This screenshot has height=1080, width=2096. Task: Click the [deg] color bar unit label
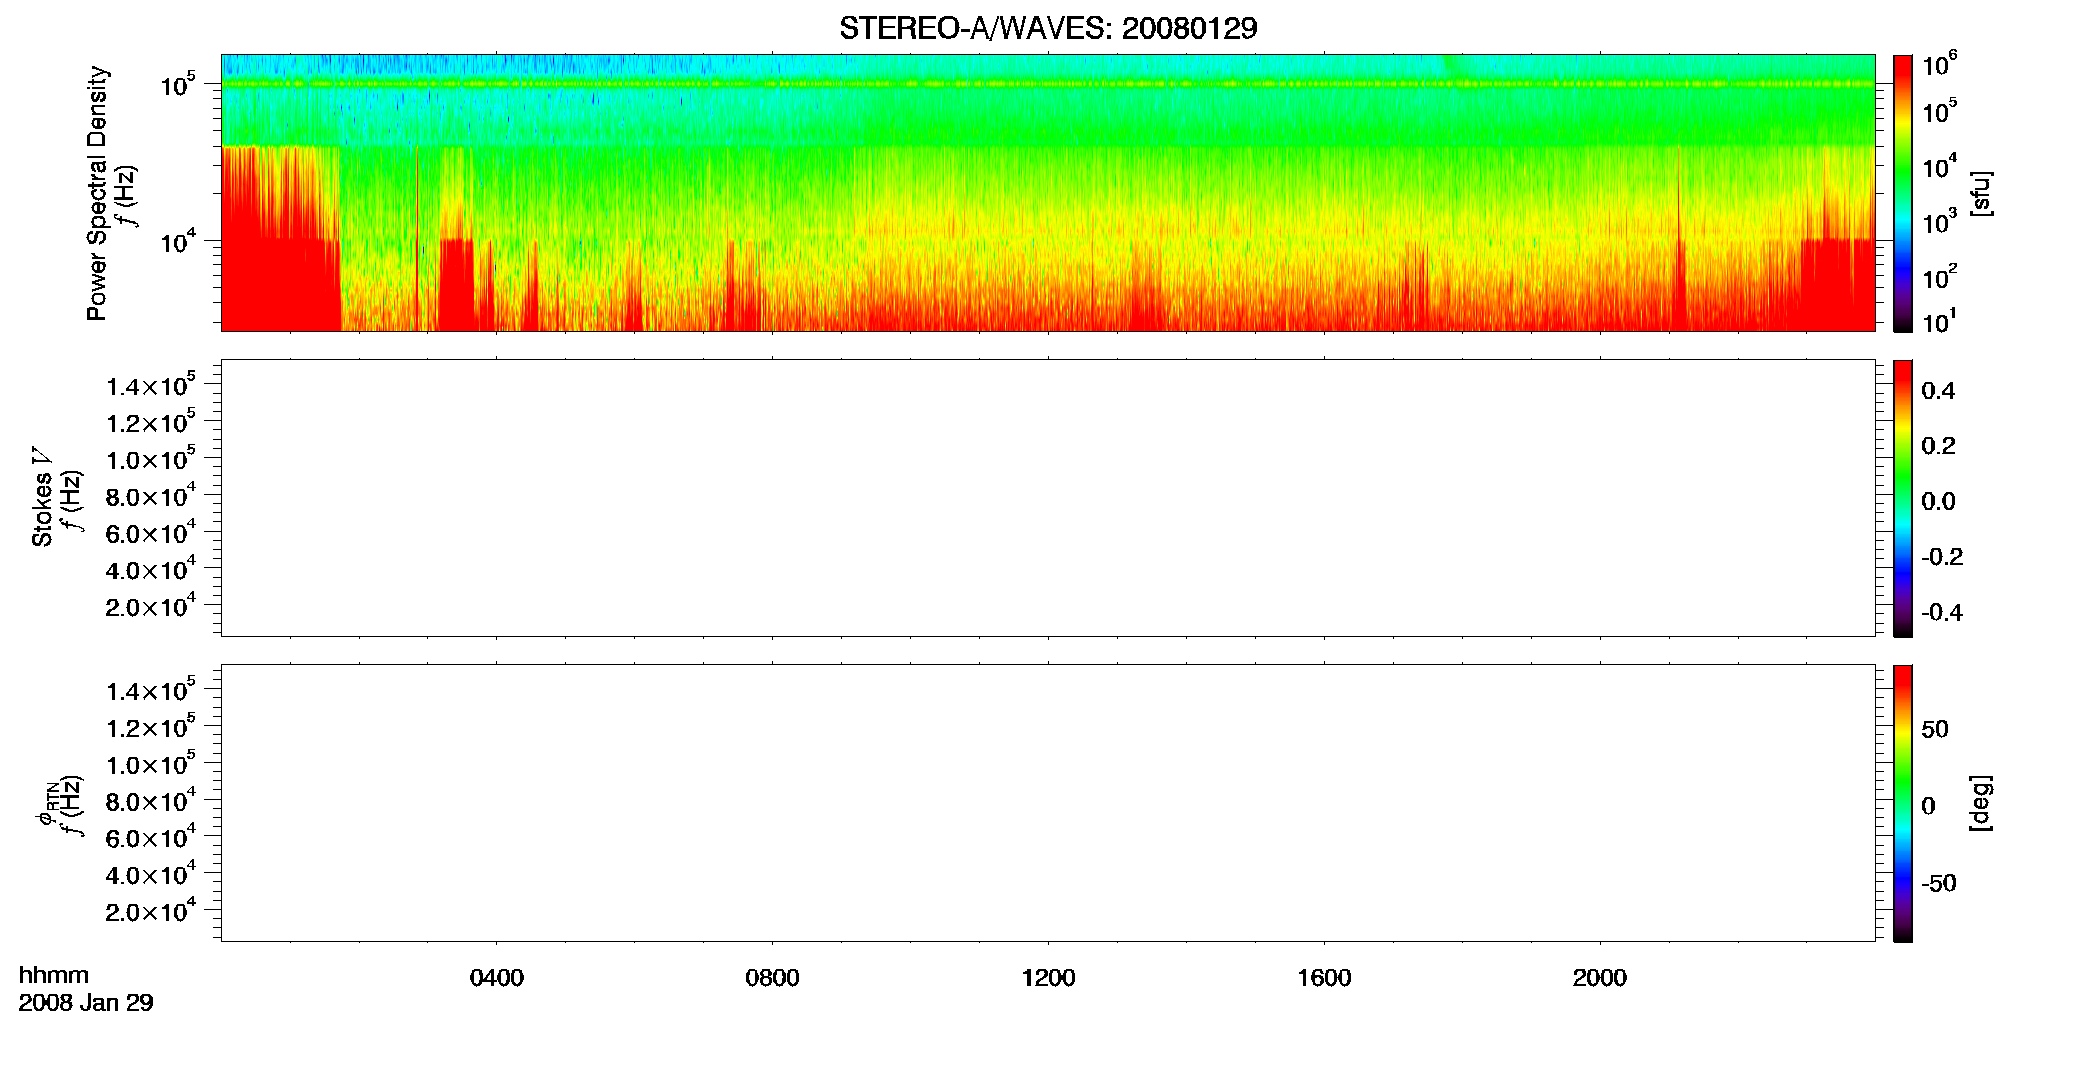point(1981,803)
